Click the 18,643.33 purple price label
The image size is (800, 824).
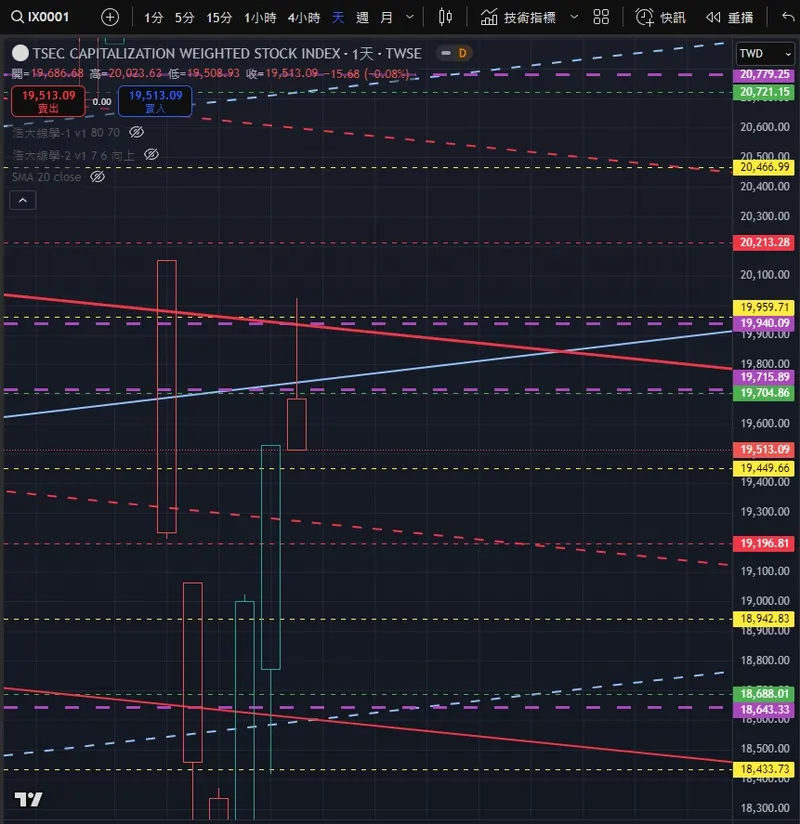[764, 710]
